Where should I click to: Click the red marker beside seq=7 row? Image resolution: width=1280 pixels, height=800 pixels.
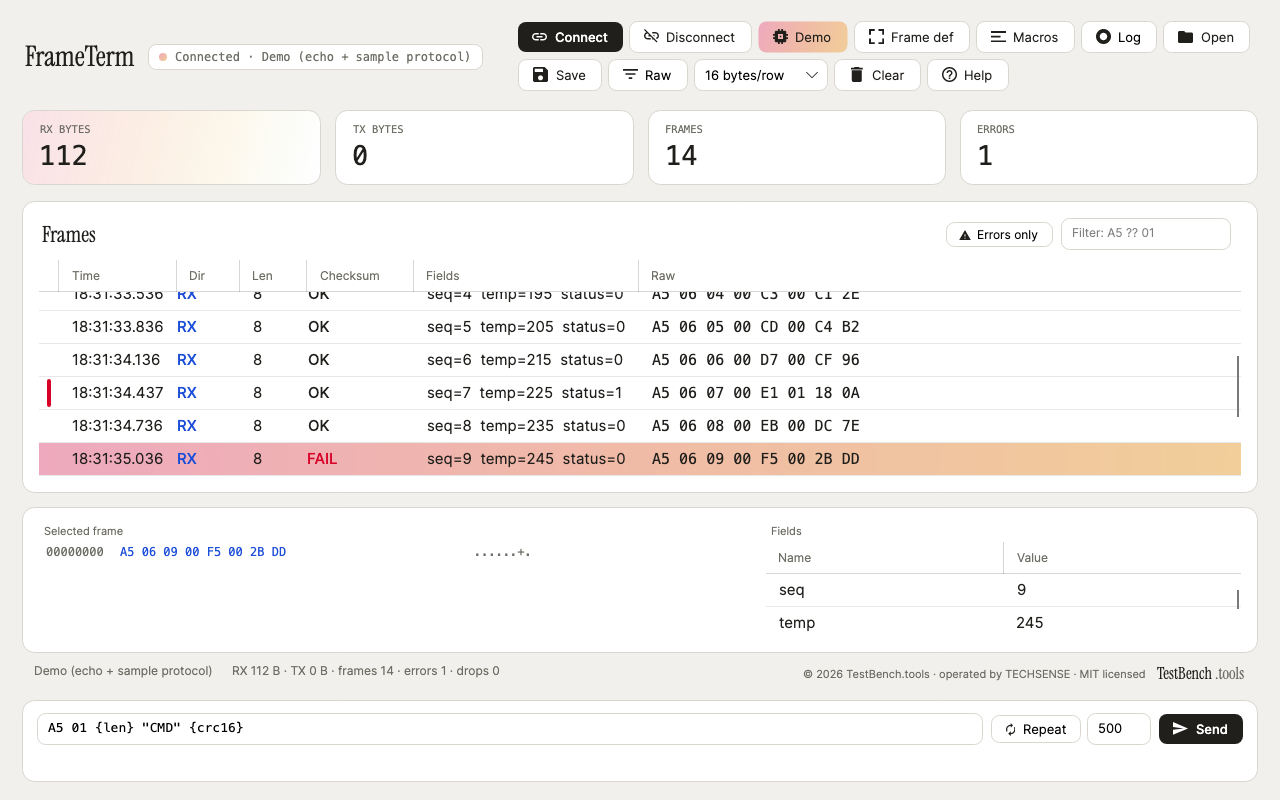pyautogui.click(x=49, y=393)
